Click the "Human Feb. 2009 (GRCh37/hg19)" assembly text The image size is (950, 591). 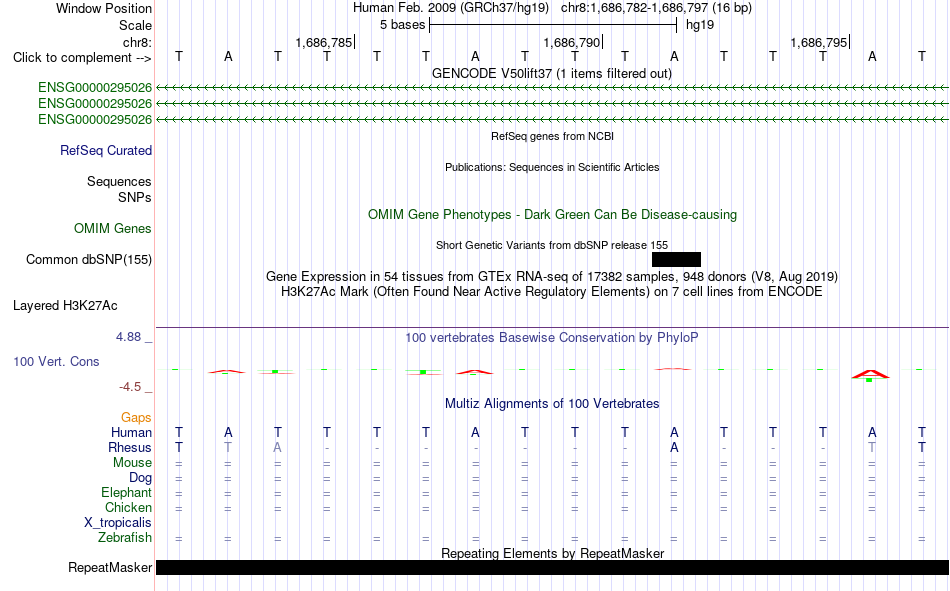pyautogui.click(x=451, y=8)
